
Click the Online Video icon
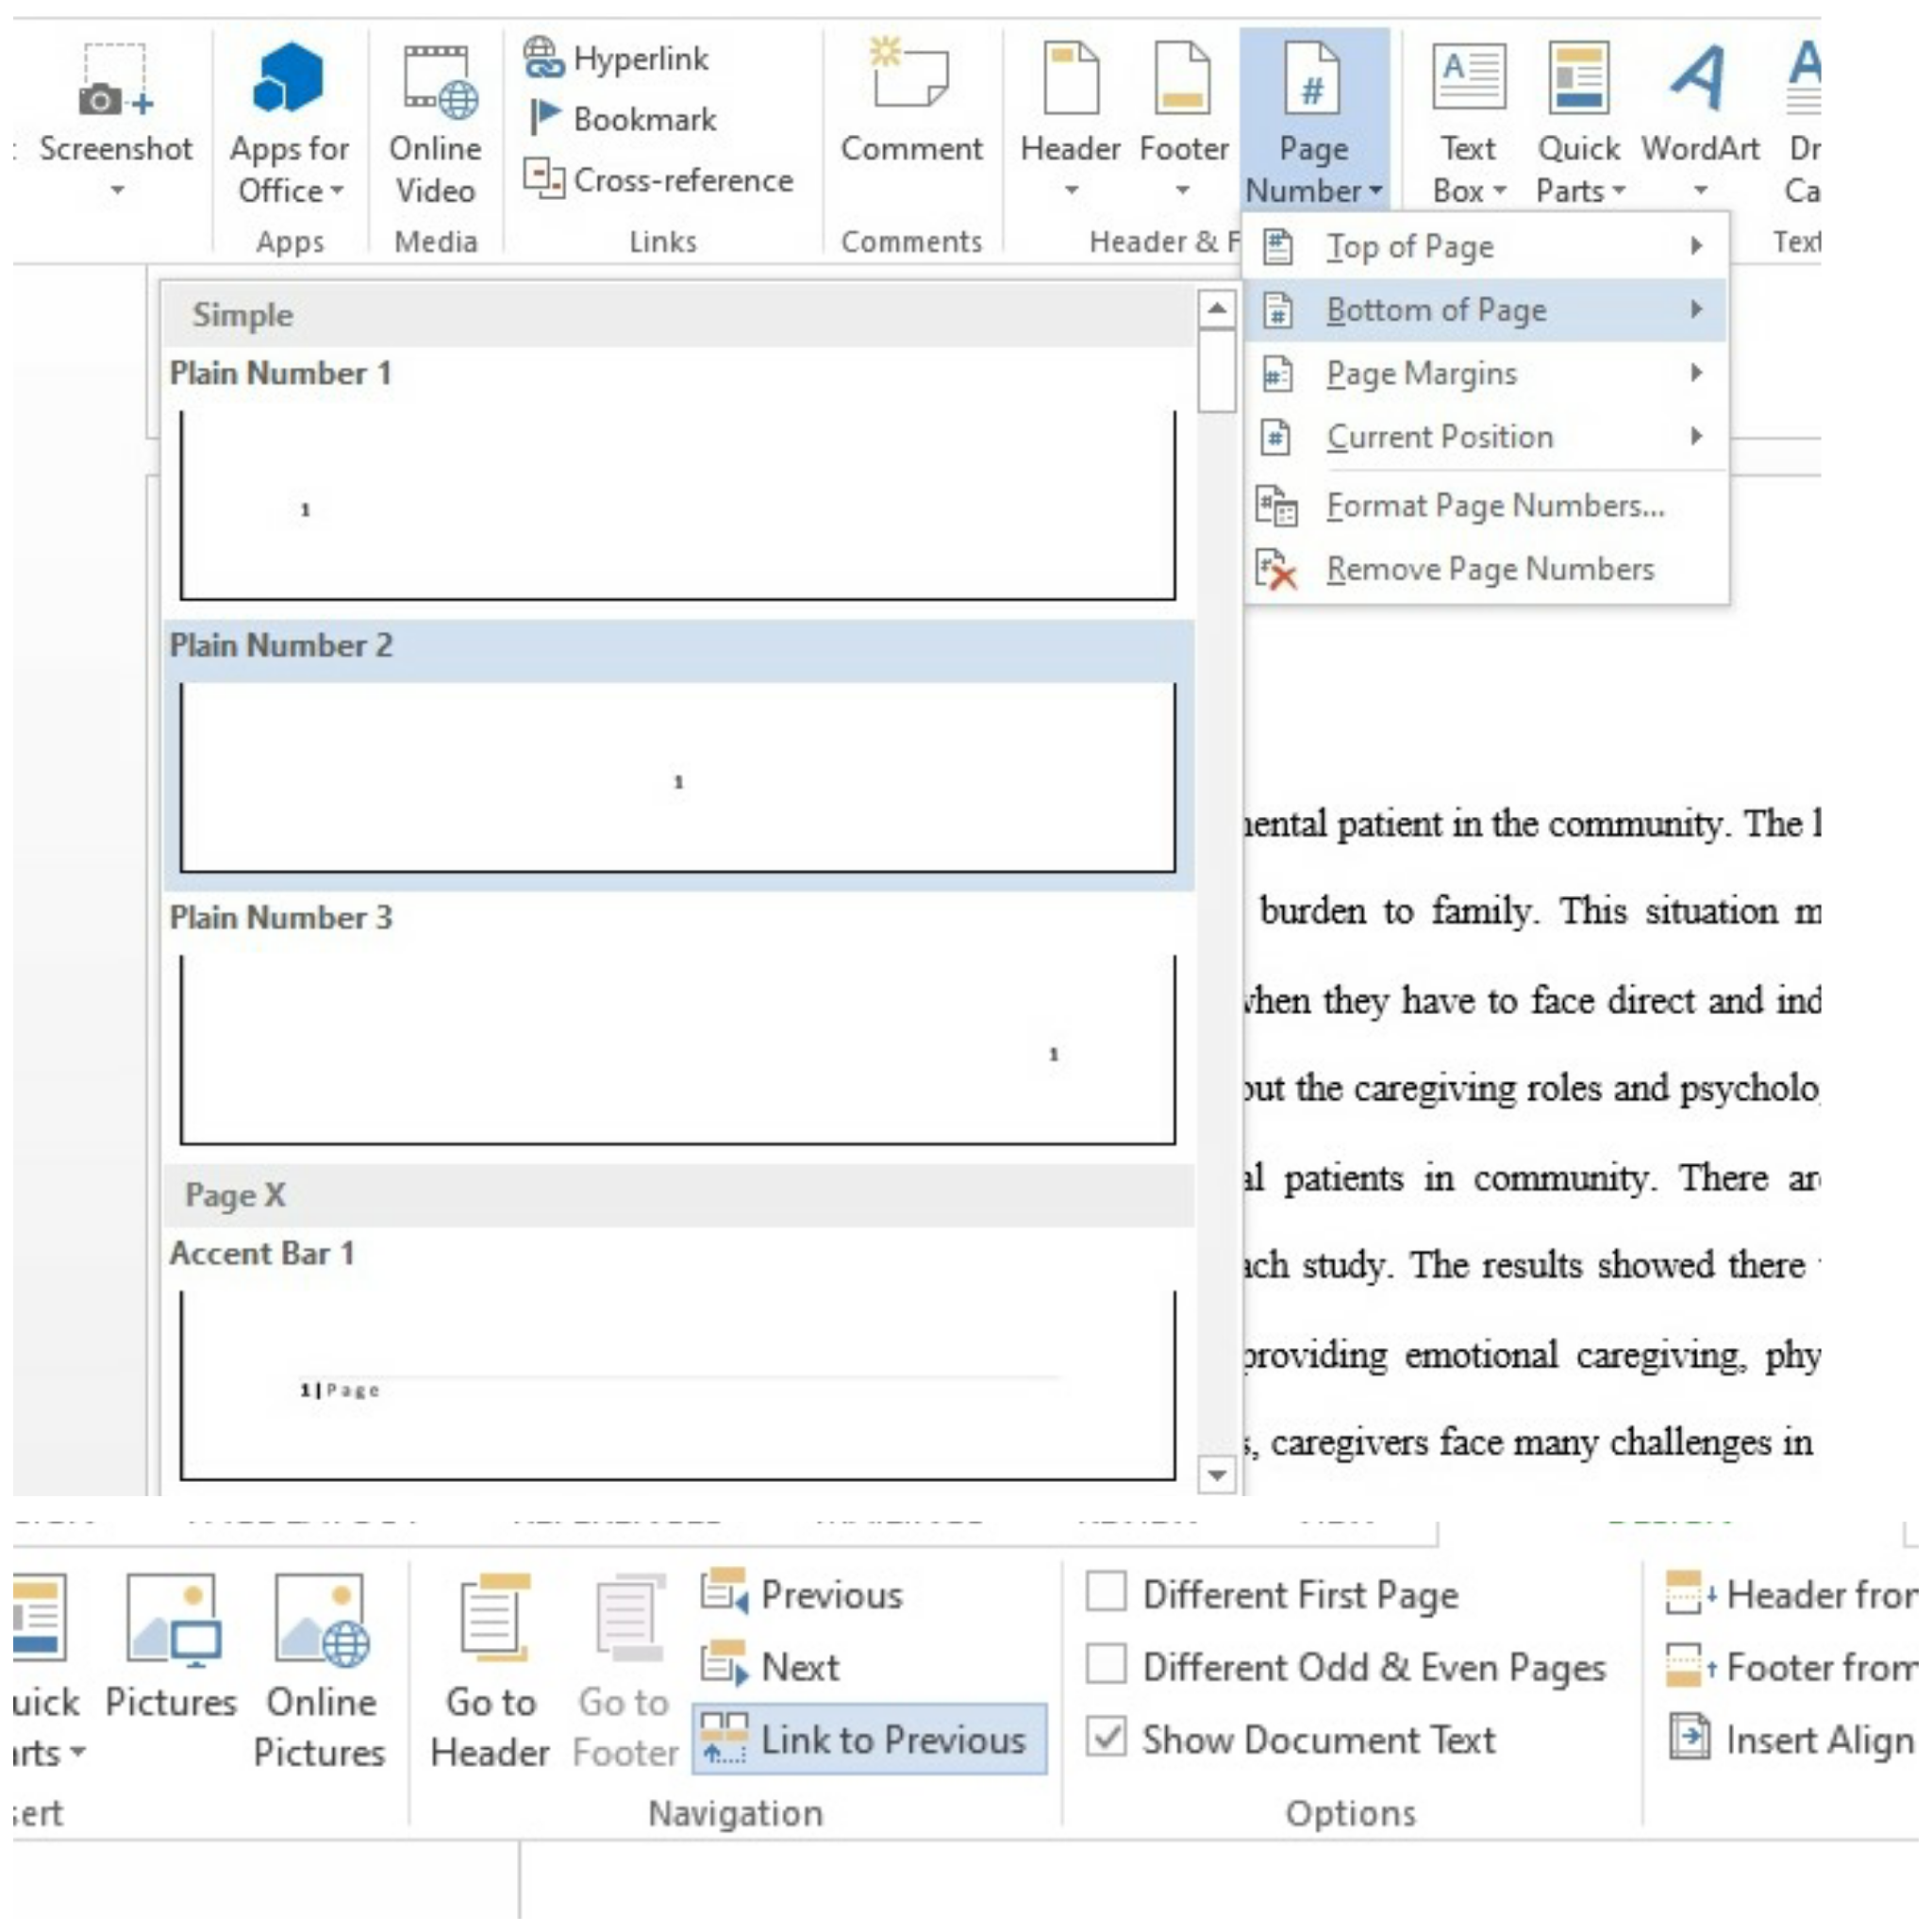pos(436,80)
